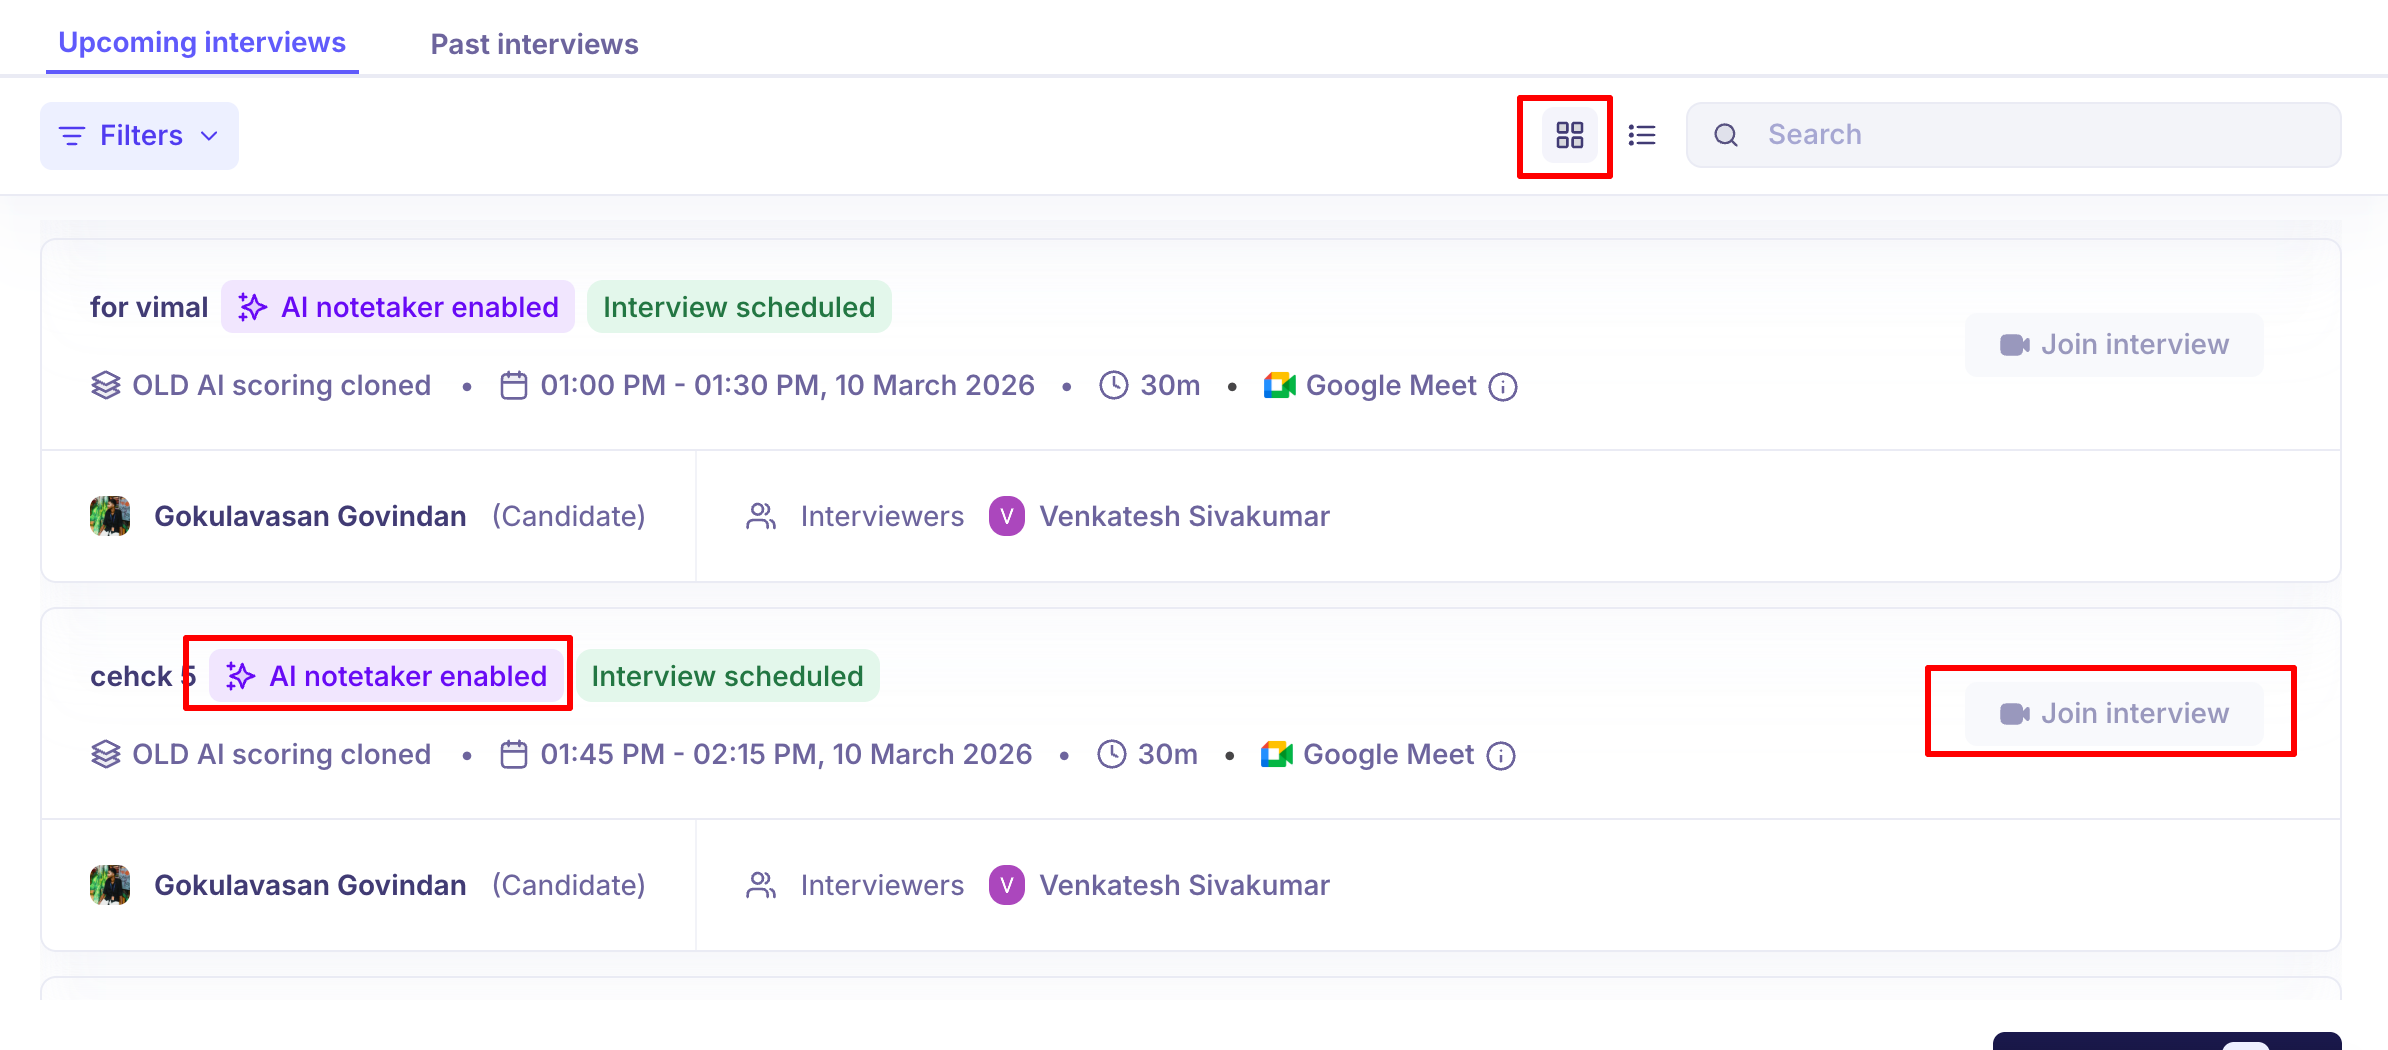Click candidate photo in the first interview card
Viewport: 2388px width, 1050px height.
click(110, 516)
